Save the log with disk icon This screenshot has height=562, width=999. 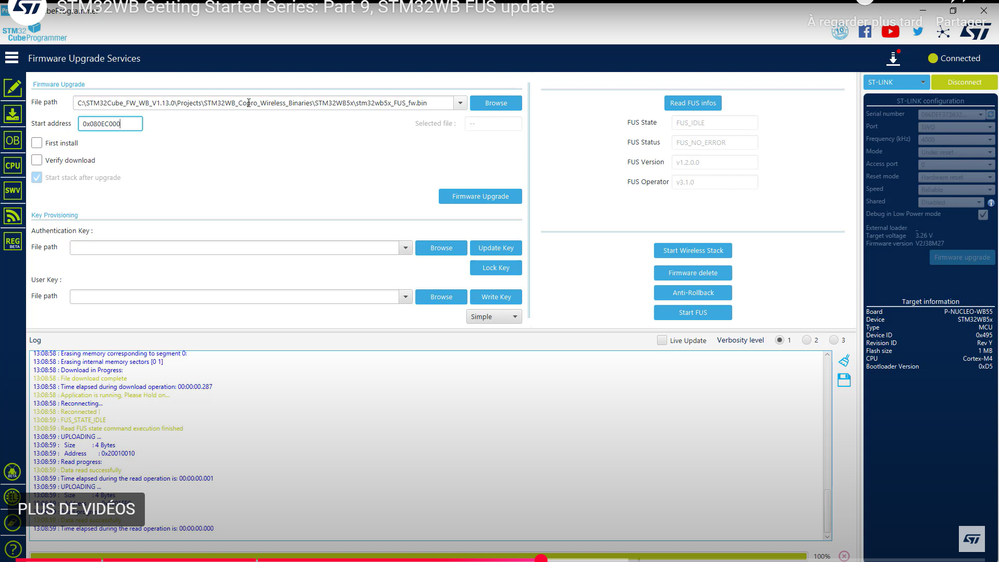coord(844,380)
